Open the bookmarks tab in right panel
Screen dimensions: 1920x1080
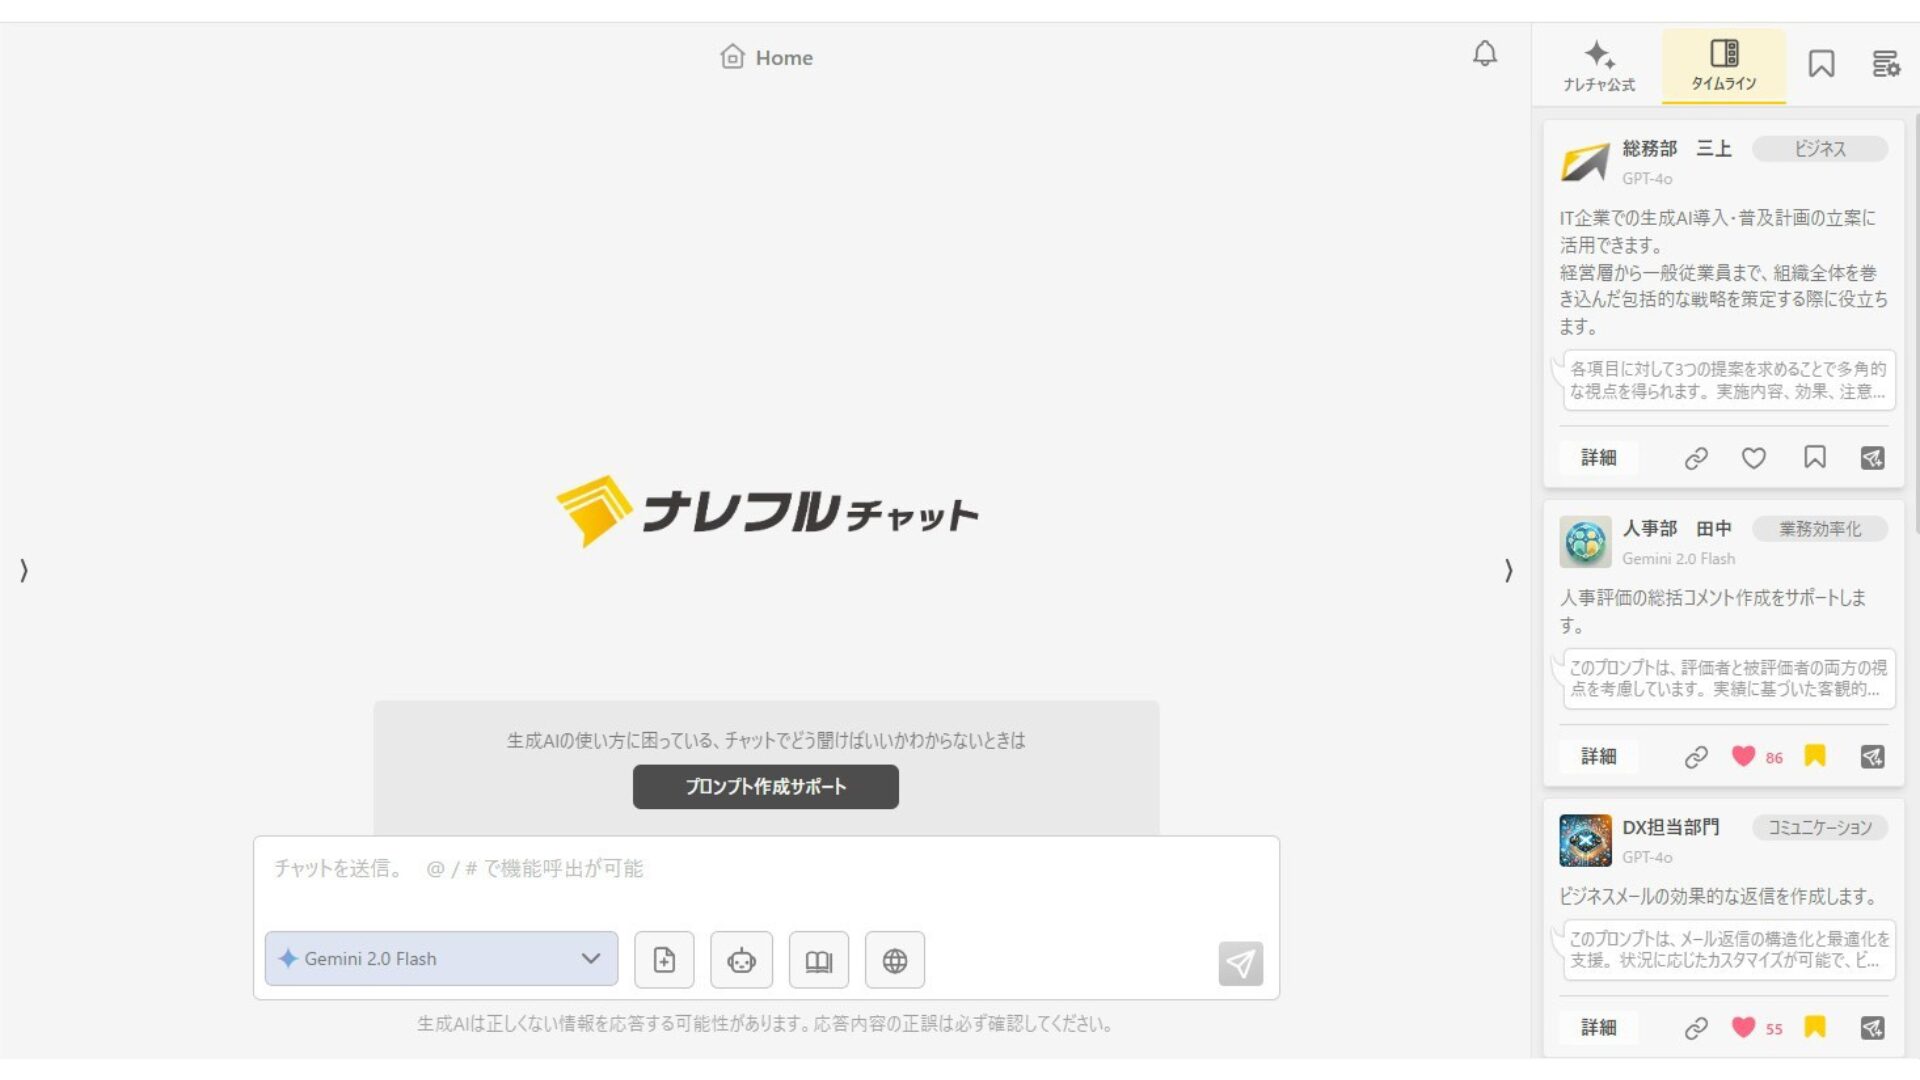[x=1821, y=64]
